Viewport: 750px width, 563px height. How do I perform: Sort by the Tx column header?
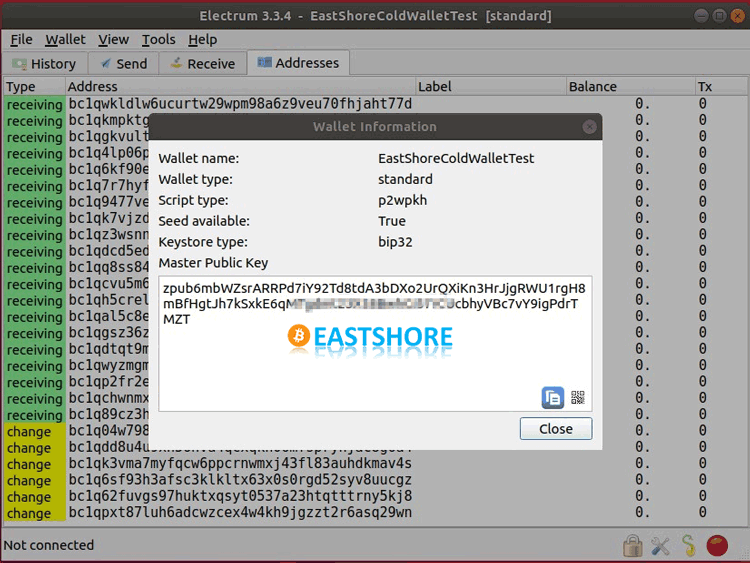pyautogui.click(x=721, y=87)
